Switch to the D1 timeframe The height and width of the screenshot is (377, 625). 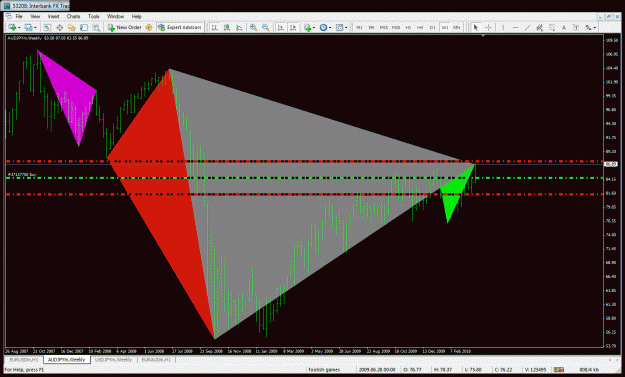click(x=432, y=27)
